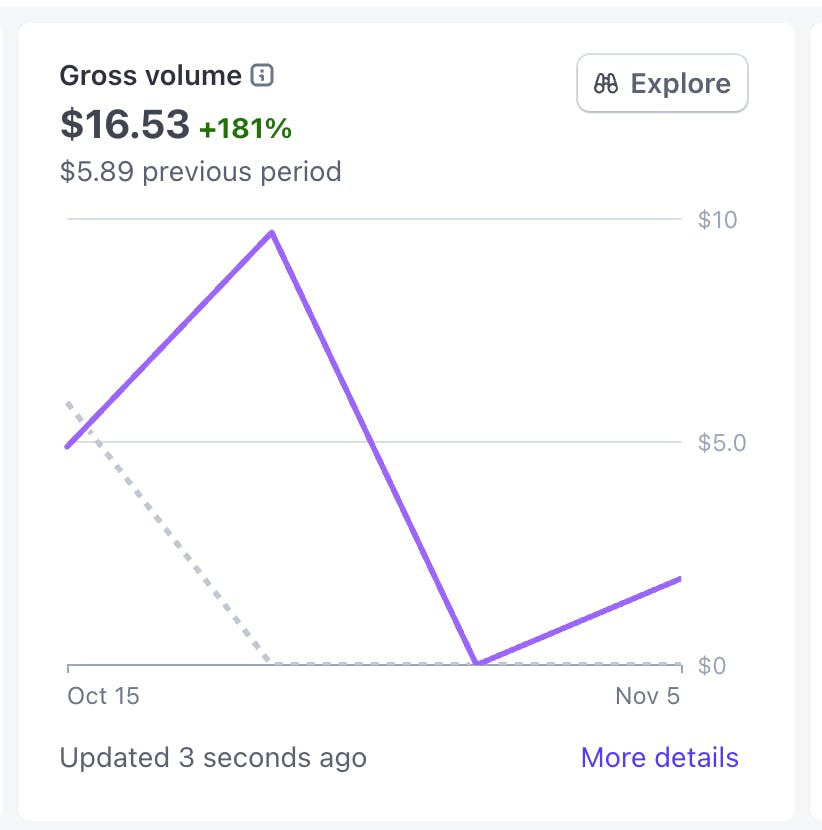Click the Updated 3 seconds ago text
This screenshot has height=830, width=822.
click(213, 758)
